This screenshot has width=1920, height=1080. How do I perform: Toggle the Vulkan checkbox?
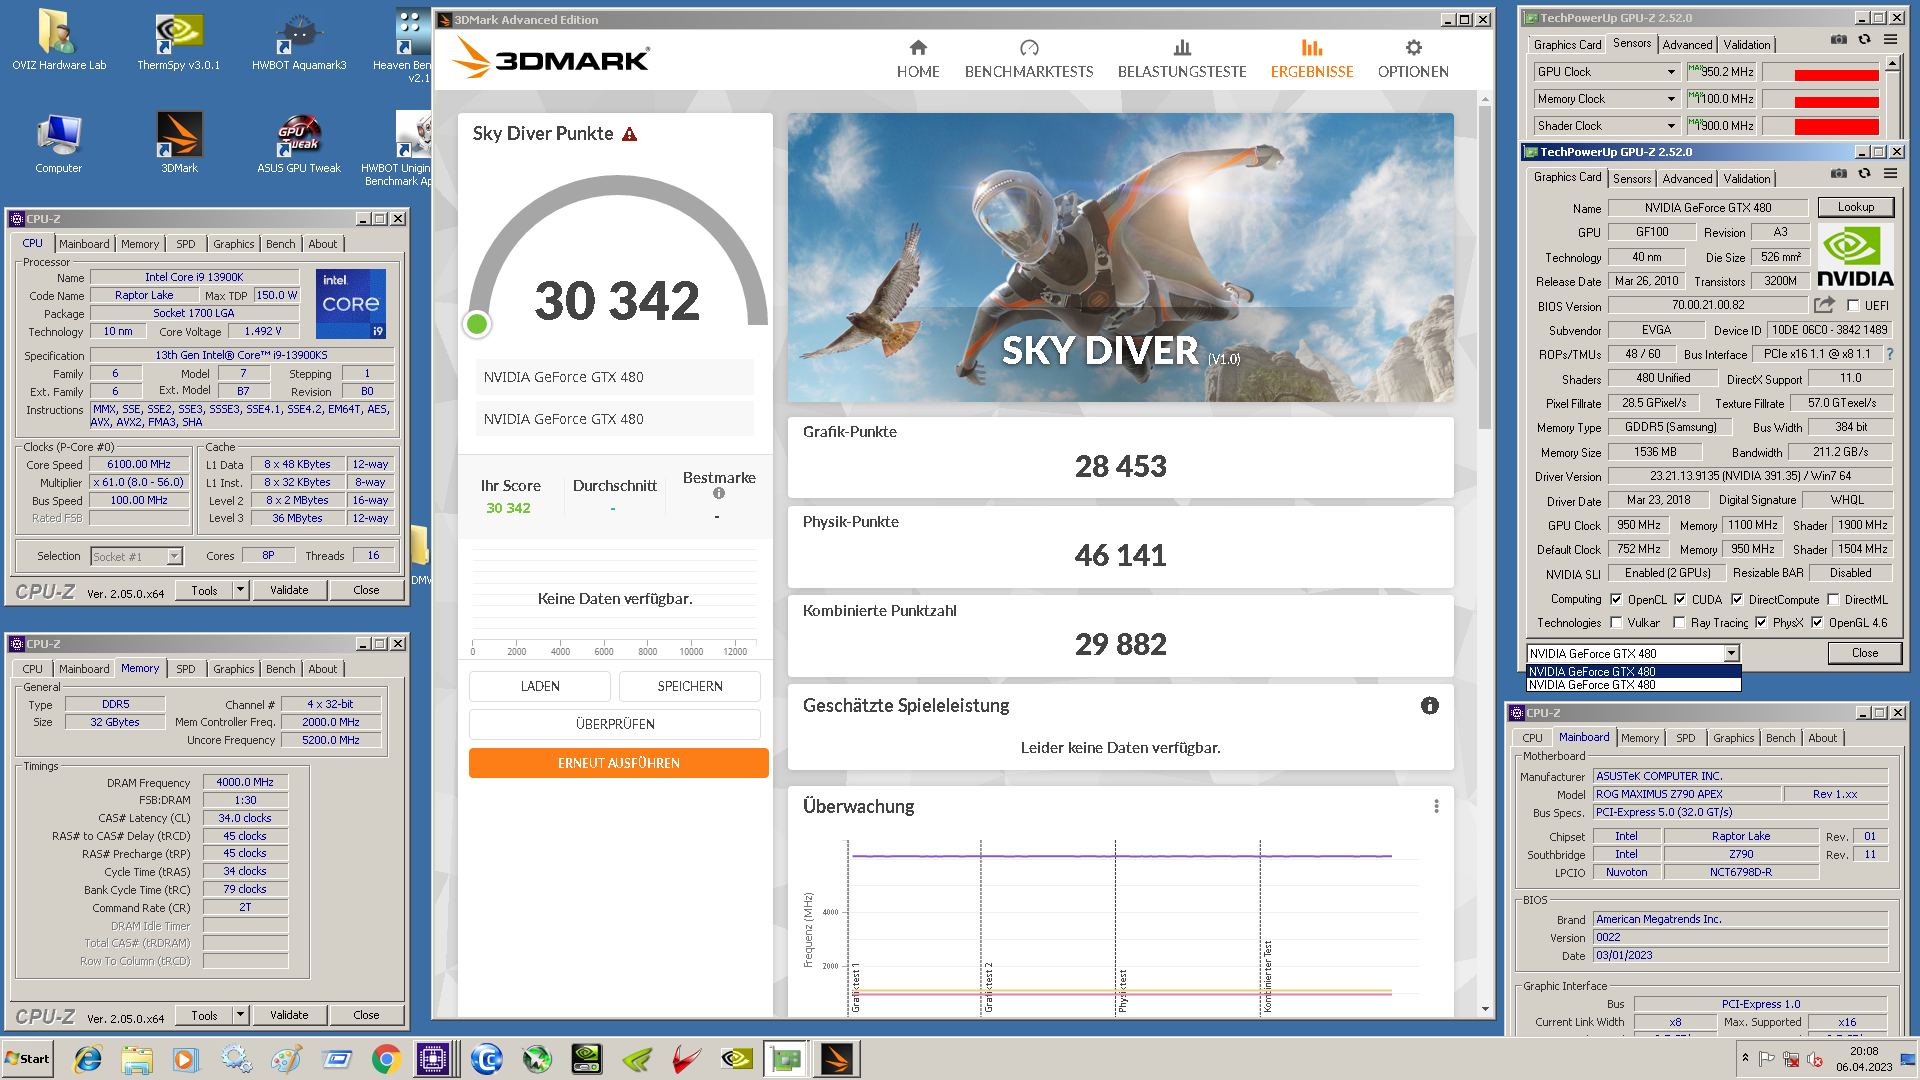click(1616, 623)
